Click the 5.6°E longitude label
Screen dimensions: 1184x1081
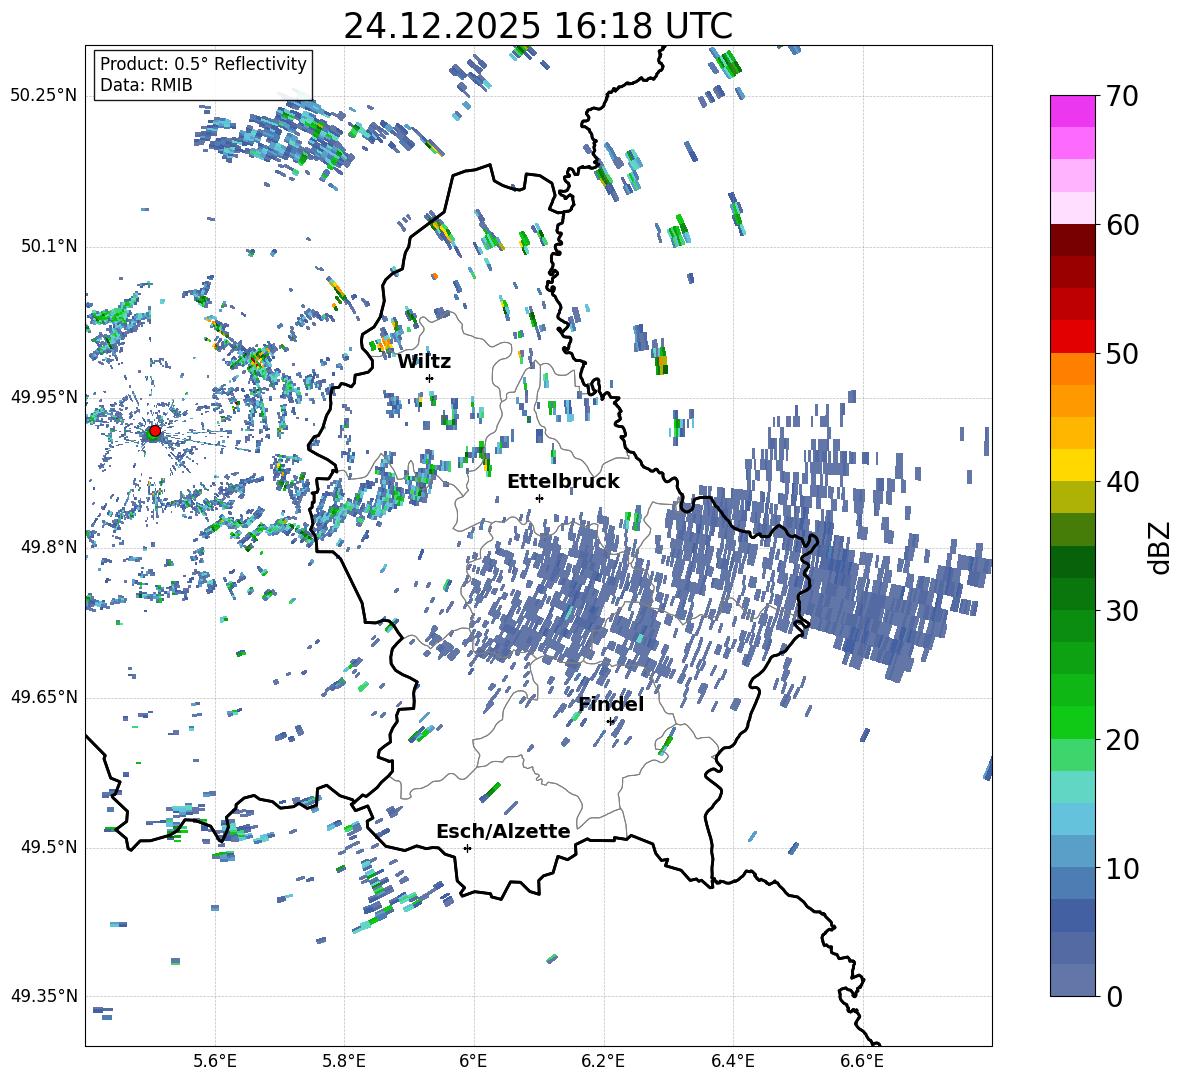coord(215,1061)
